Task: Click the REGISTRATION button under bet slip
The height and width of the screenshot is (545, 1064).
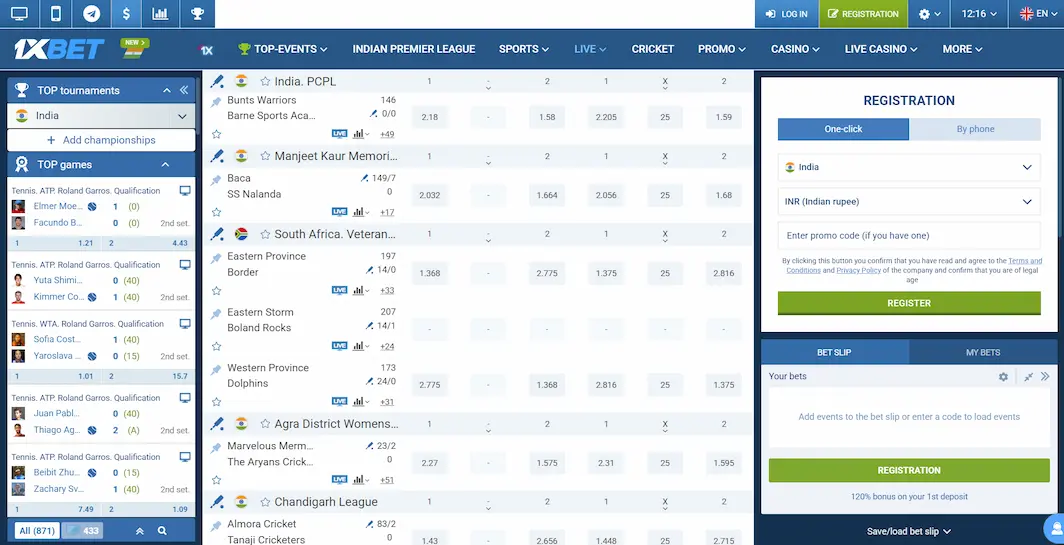Action: tap(909, 470)
